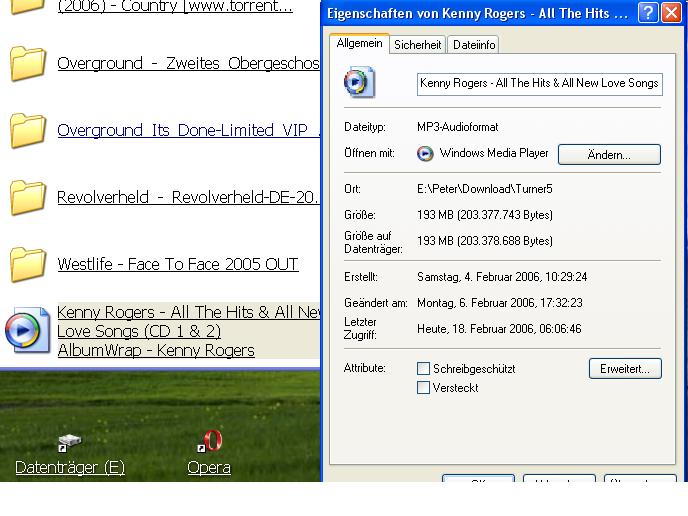
Task: Click the Heute, 18. Februar 2006 access date
Action: [499, 329]
